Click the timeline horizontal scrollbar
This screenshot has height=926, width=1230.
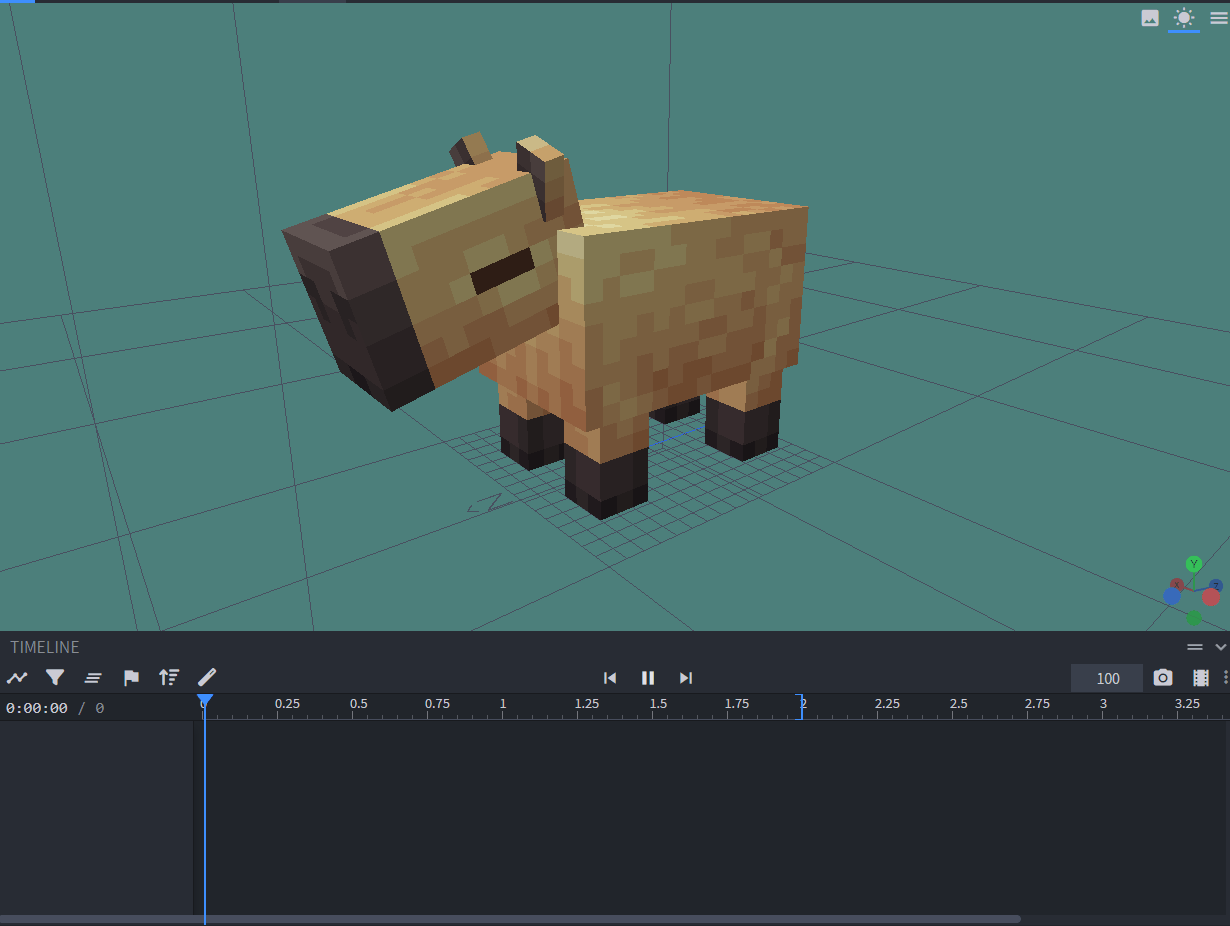[x=510, y=918]
